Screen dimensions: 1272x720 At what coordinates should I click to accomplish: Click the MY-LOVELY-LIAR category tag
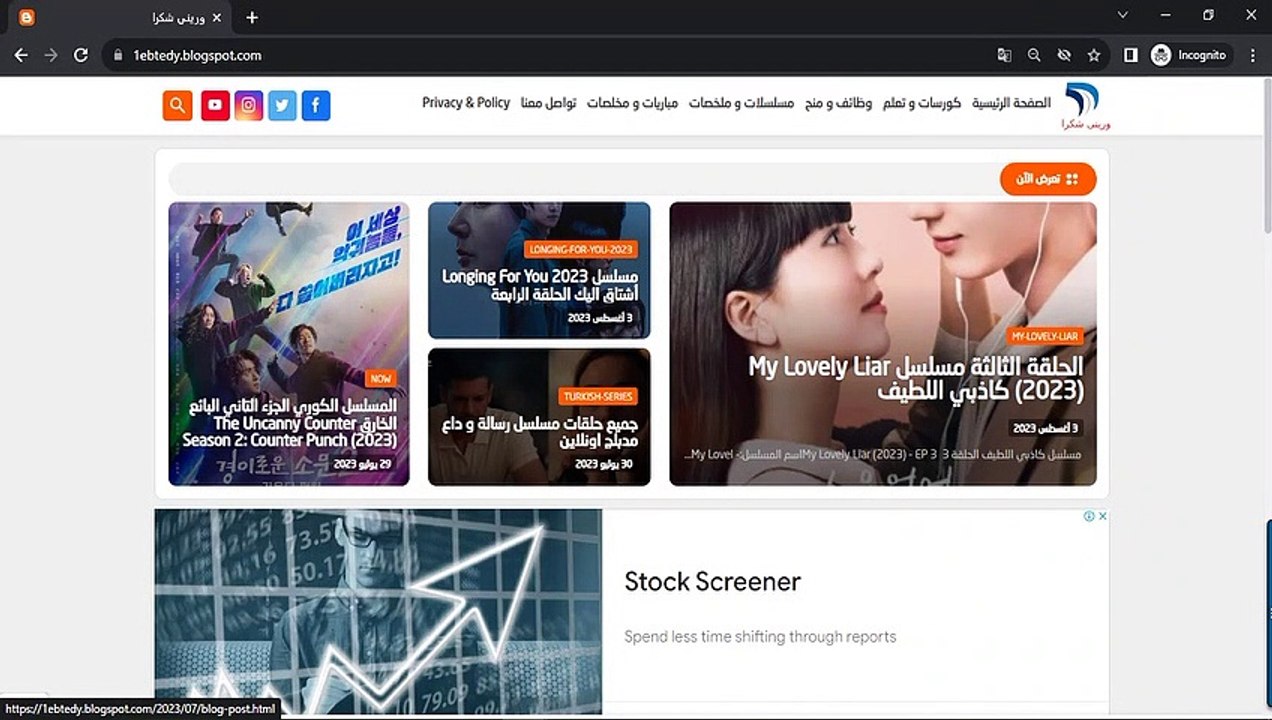click(1044, 336)
